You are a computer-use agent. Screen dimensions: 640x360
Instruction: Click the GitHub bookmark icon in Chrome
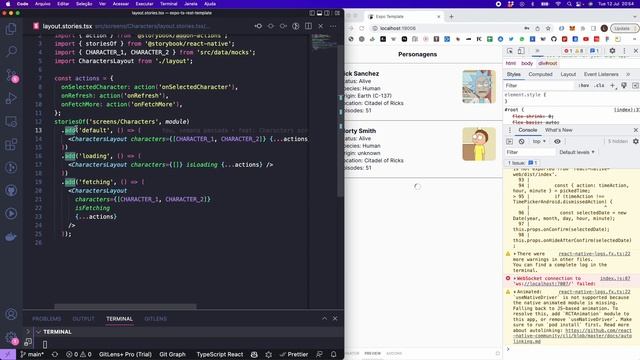pos(554,39)
